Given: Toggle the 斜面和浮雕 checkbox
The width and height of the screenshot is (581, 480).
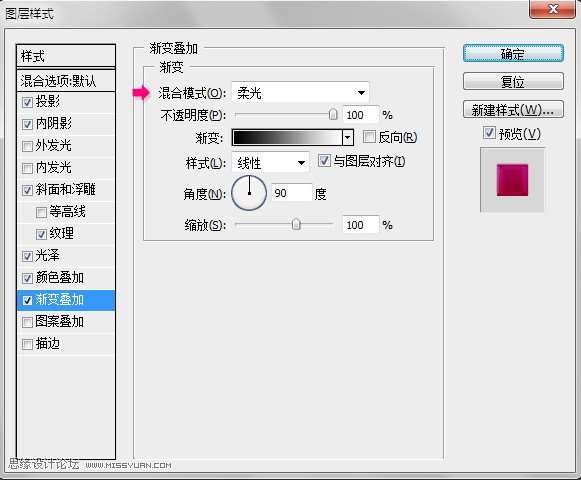Looking at the screenshot, I should point(27,191).
